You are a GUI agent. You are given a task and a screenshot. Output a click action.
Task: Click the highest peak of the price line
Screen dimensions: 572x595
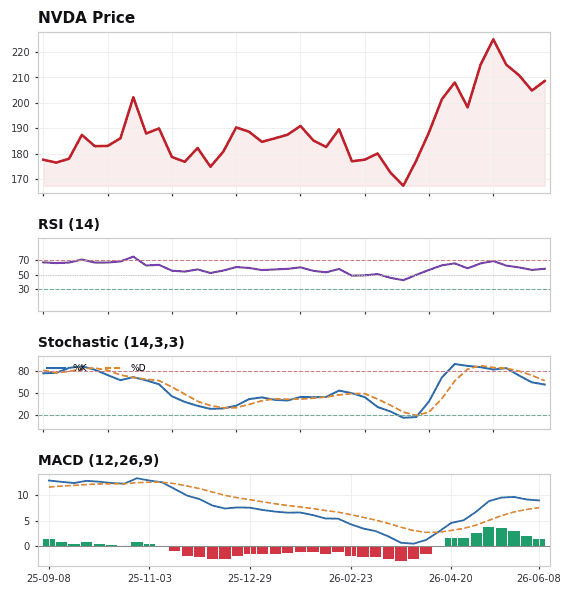pyautogui.click(x=493, y=39)
